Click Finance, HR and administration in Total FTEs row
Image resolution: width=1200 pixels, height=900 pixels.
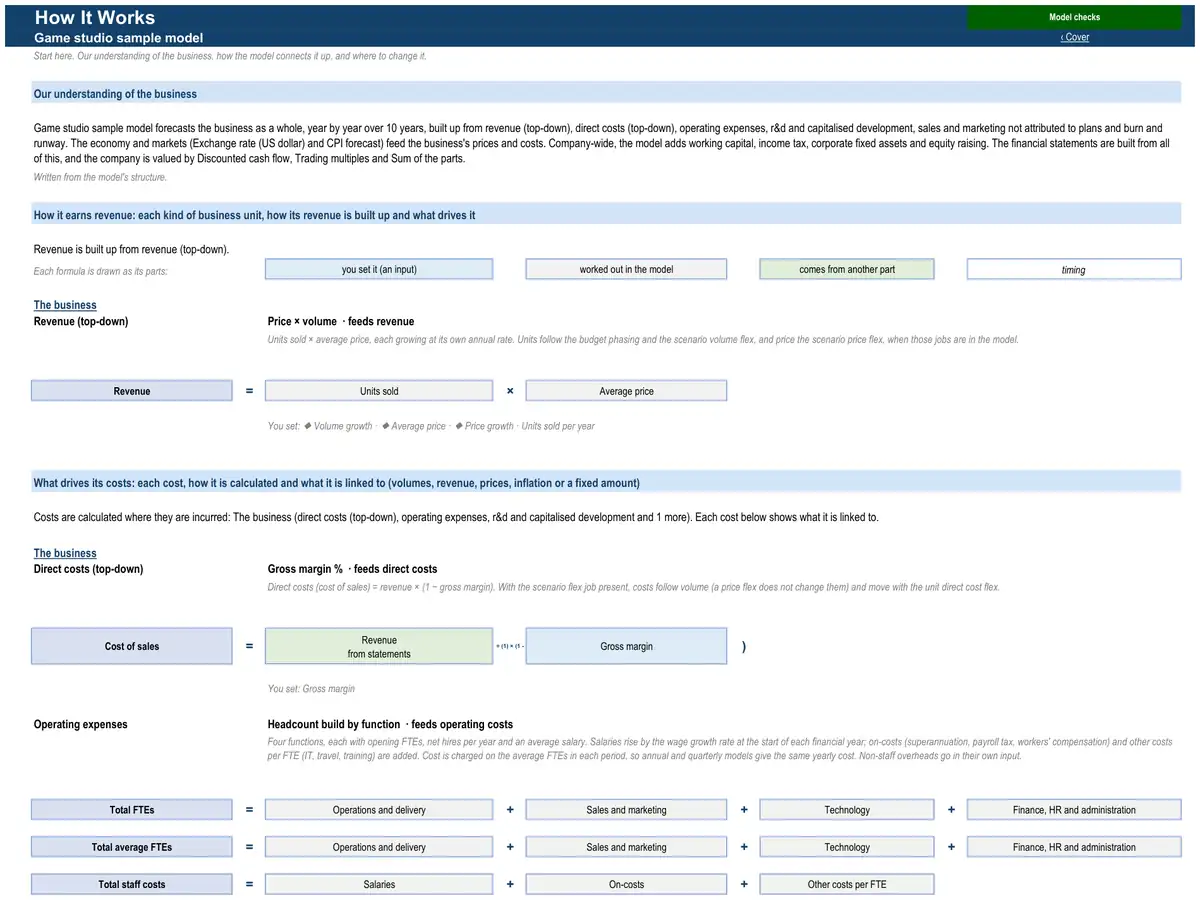(1074, 810)
